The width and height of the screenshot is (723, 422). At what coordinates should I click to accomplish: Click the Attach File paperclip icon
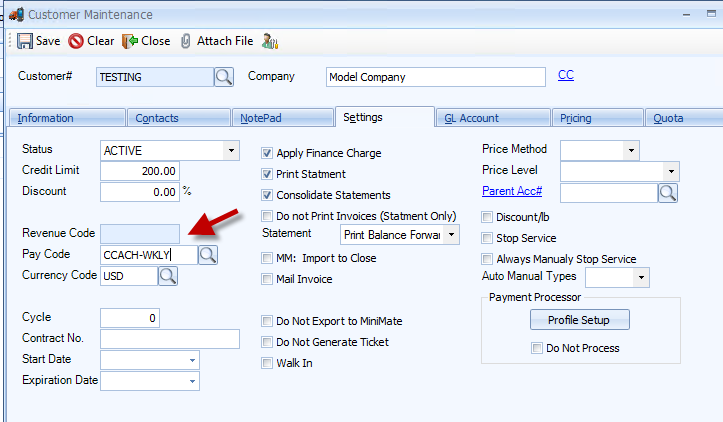click(185, 41)
